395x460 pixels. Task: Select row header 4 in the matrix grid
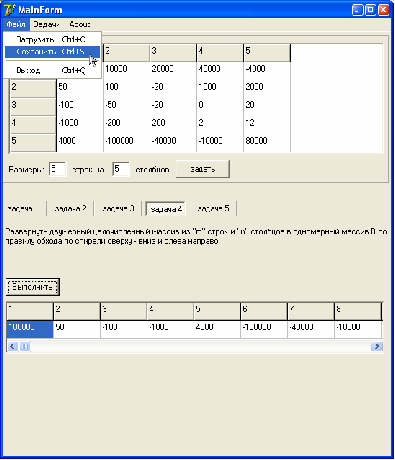click(33, 124)
